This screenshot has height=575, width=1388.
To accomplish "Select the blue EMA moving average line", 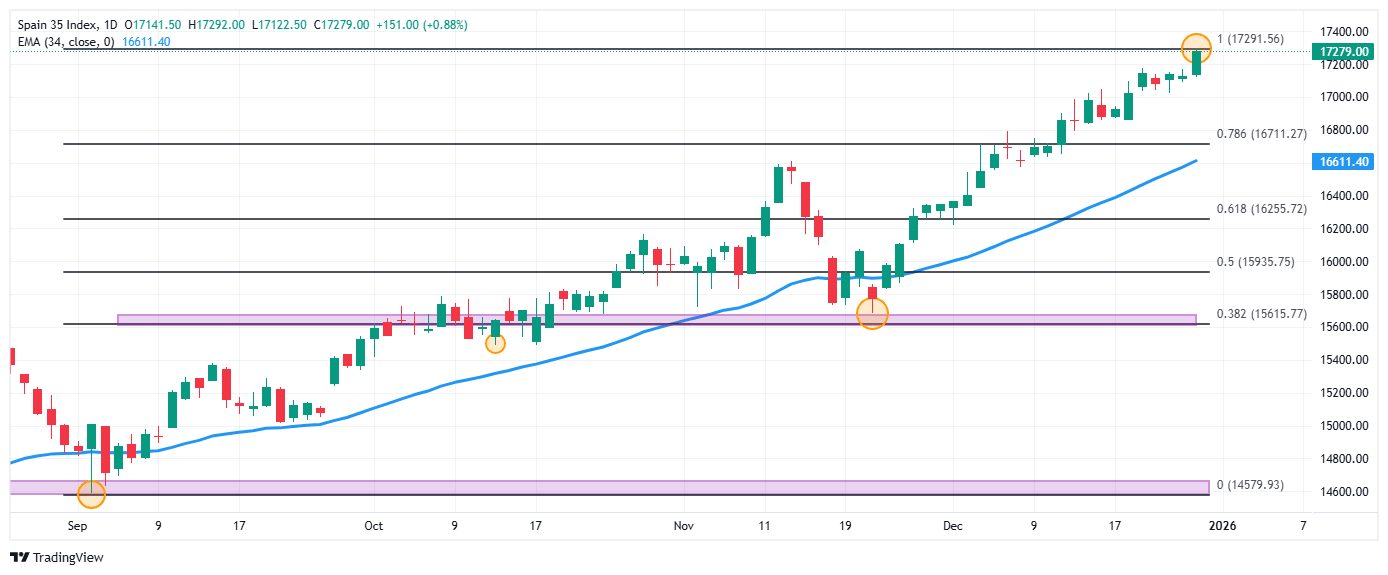I will (x=1000, y=243).
